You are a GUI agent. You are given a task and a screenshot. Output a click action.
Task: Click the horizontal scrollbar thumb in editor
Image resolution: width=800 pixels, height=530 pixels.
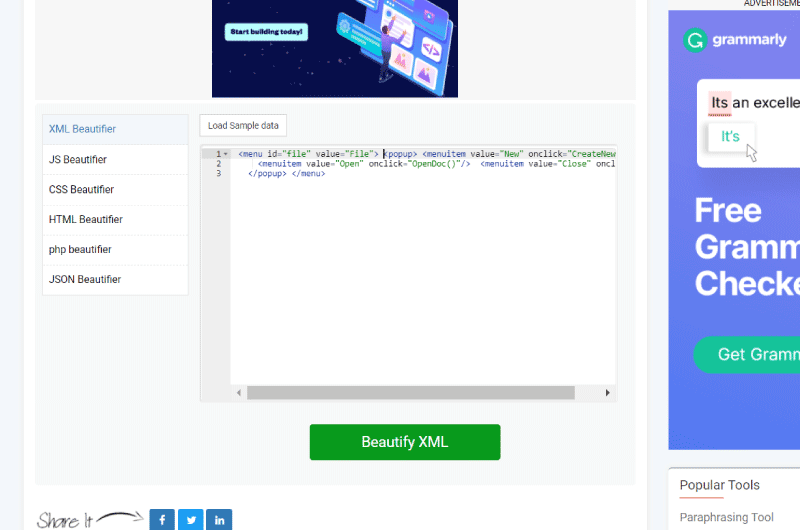point(411,393)
